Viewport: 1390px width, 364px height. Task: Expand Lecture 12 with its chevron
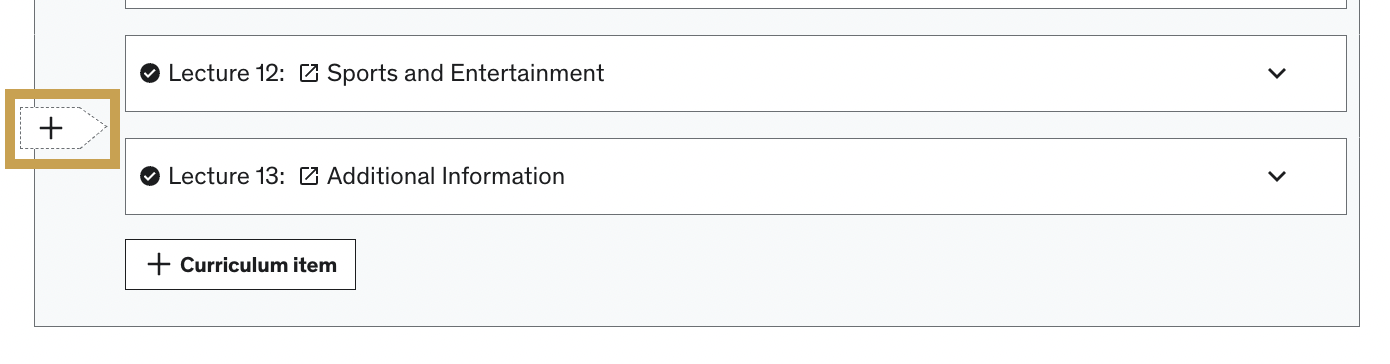1277,73
